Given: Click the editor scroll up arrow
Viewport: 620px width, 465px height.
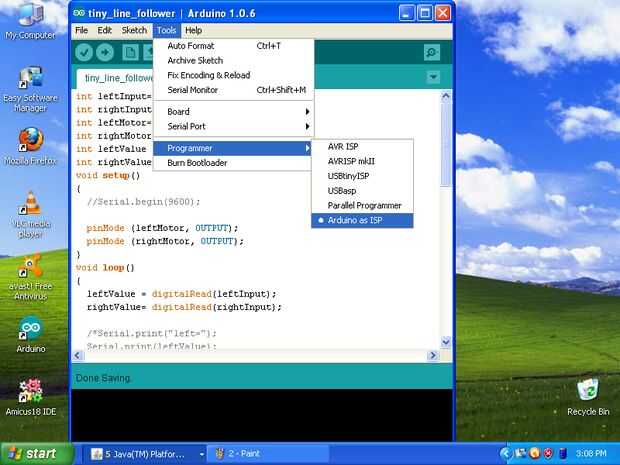Looking at the screenshot, I should coord(446,96).
